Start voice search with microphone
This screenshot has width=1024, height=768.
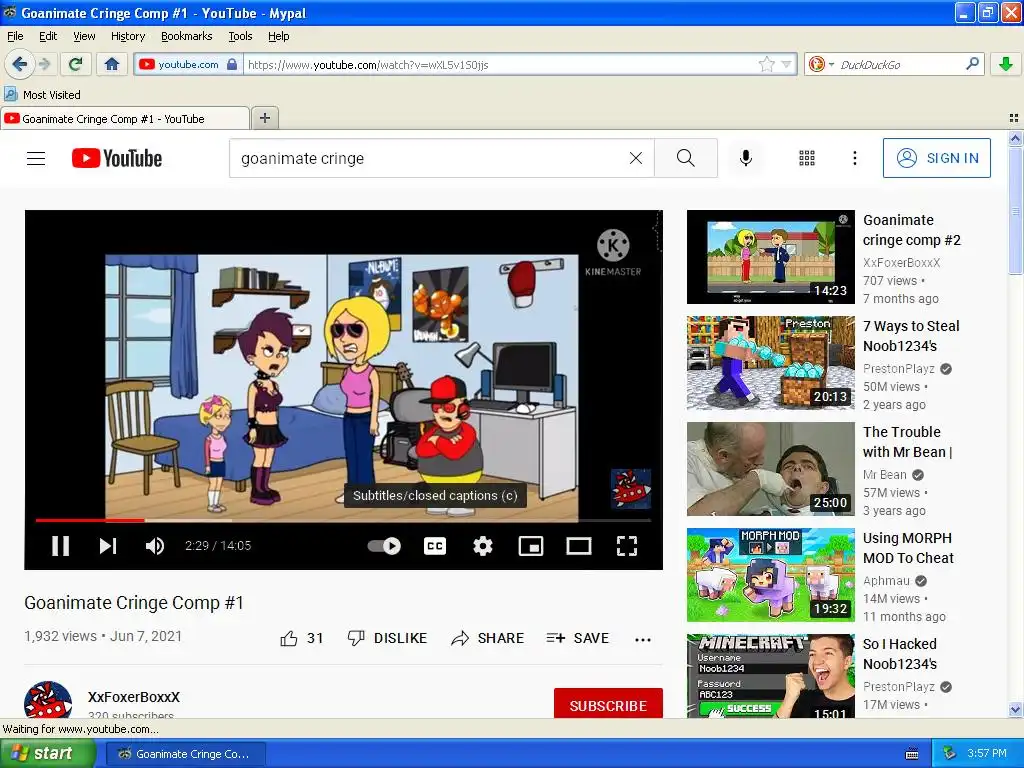coord(746,158)
